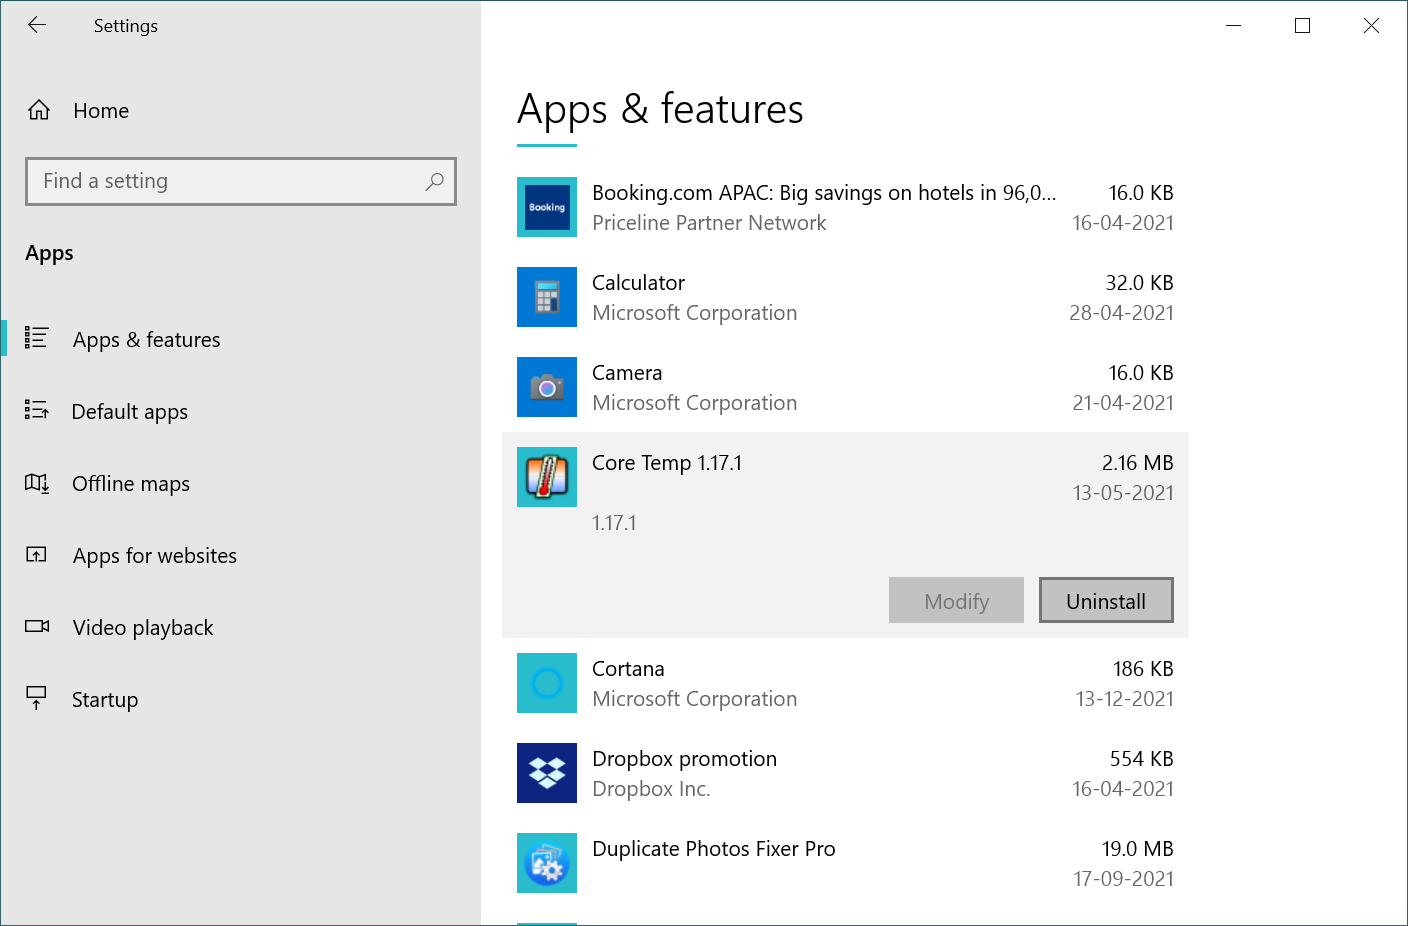The height and width of the screenshot is (926, 1408).
Task: Close the Settings window
Action: tap(1371, 26)
